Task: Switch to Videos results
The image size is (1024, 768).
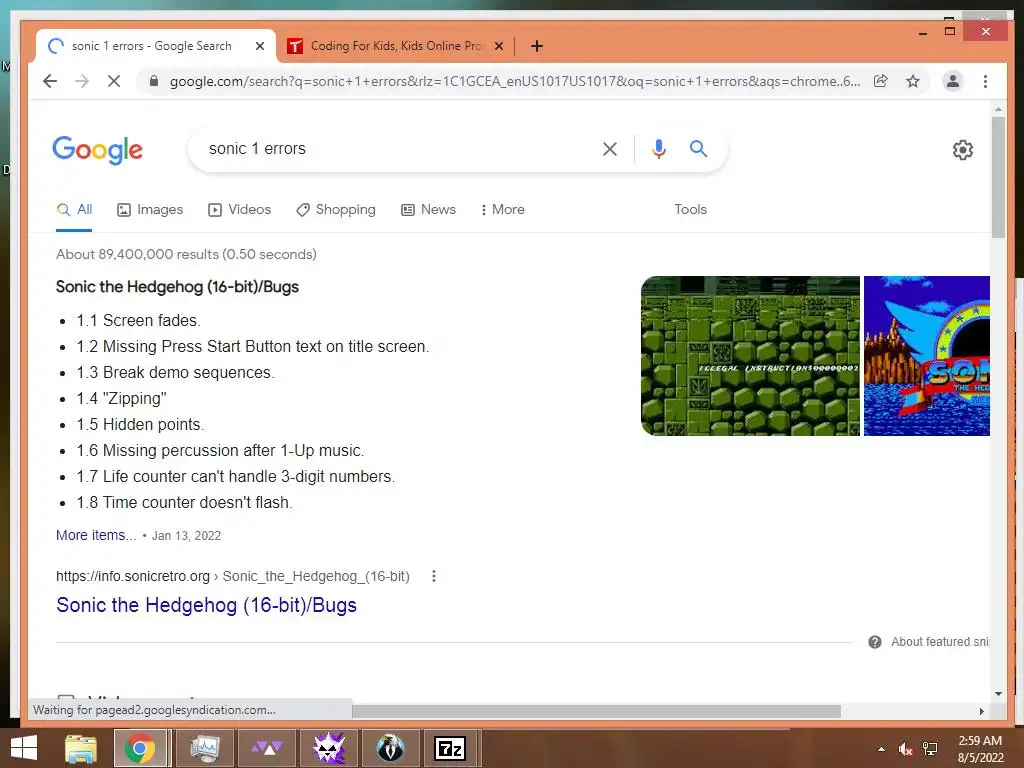Action: 240,210
